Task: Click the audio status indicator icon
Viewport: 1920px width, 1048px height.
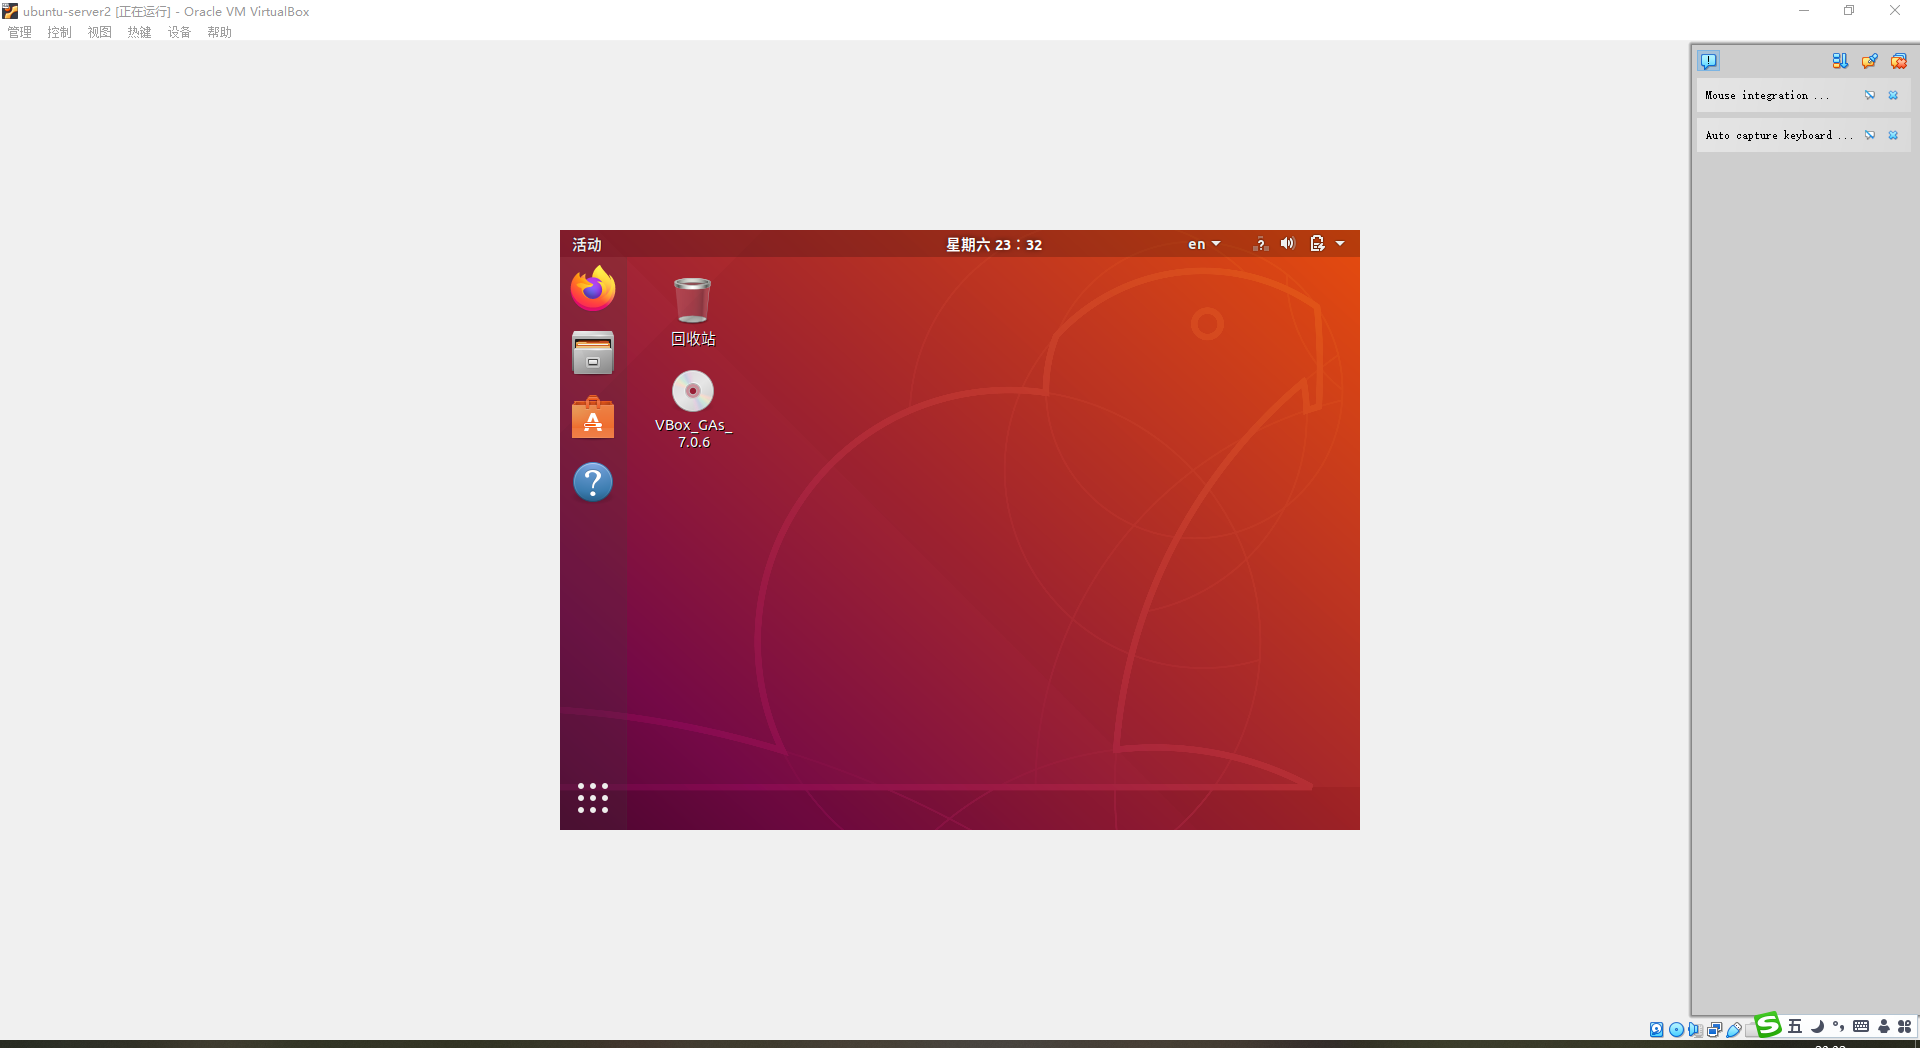Action: pyautogui.click(x=1695, y=1029)
